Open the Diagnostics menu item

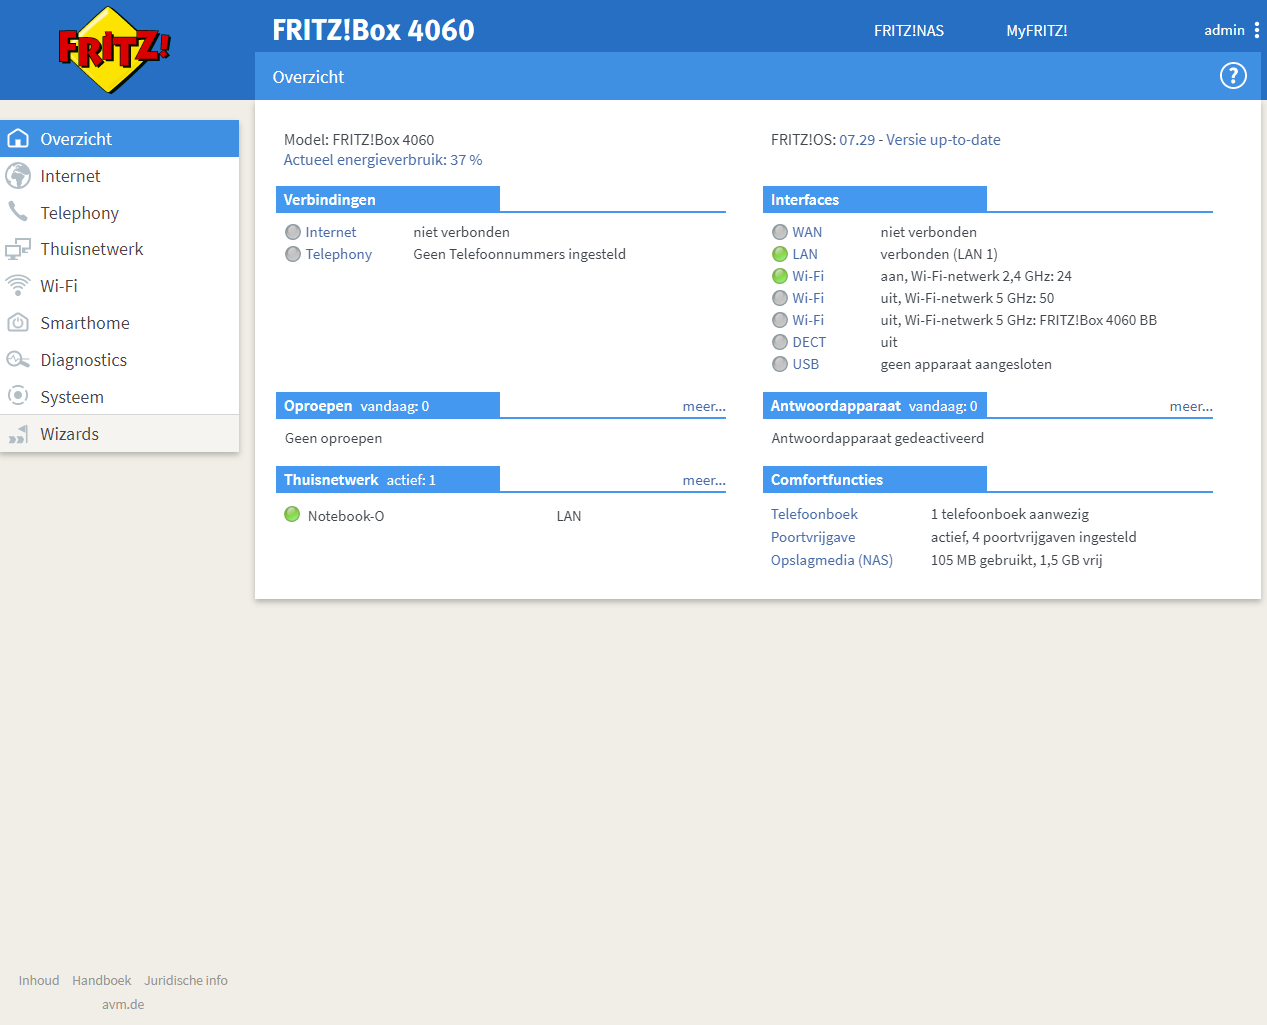click(120, 360)
